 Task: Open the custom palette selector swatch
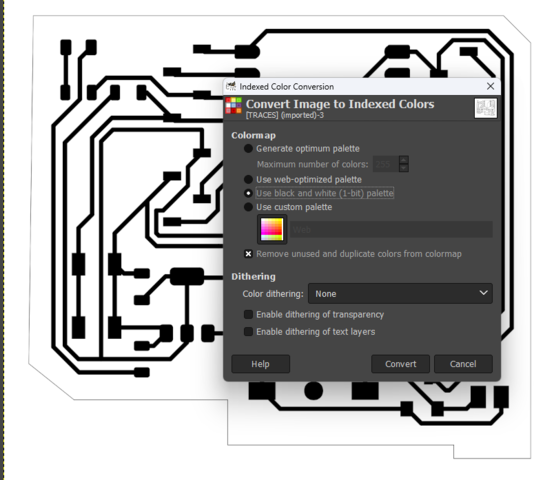click(272, 230)
